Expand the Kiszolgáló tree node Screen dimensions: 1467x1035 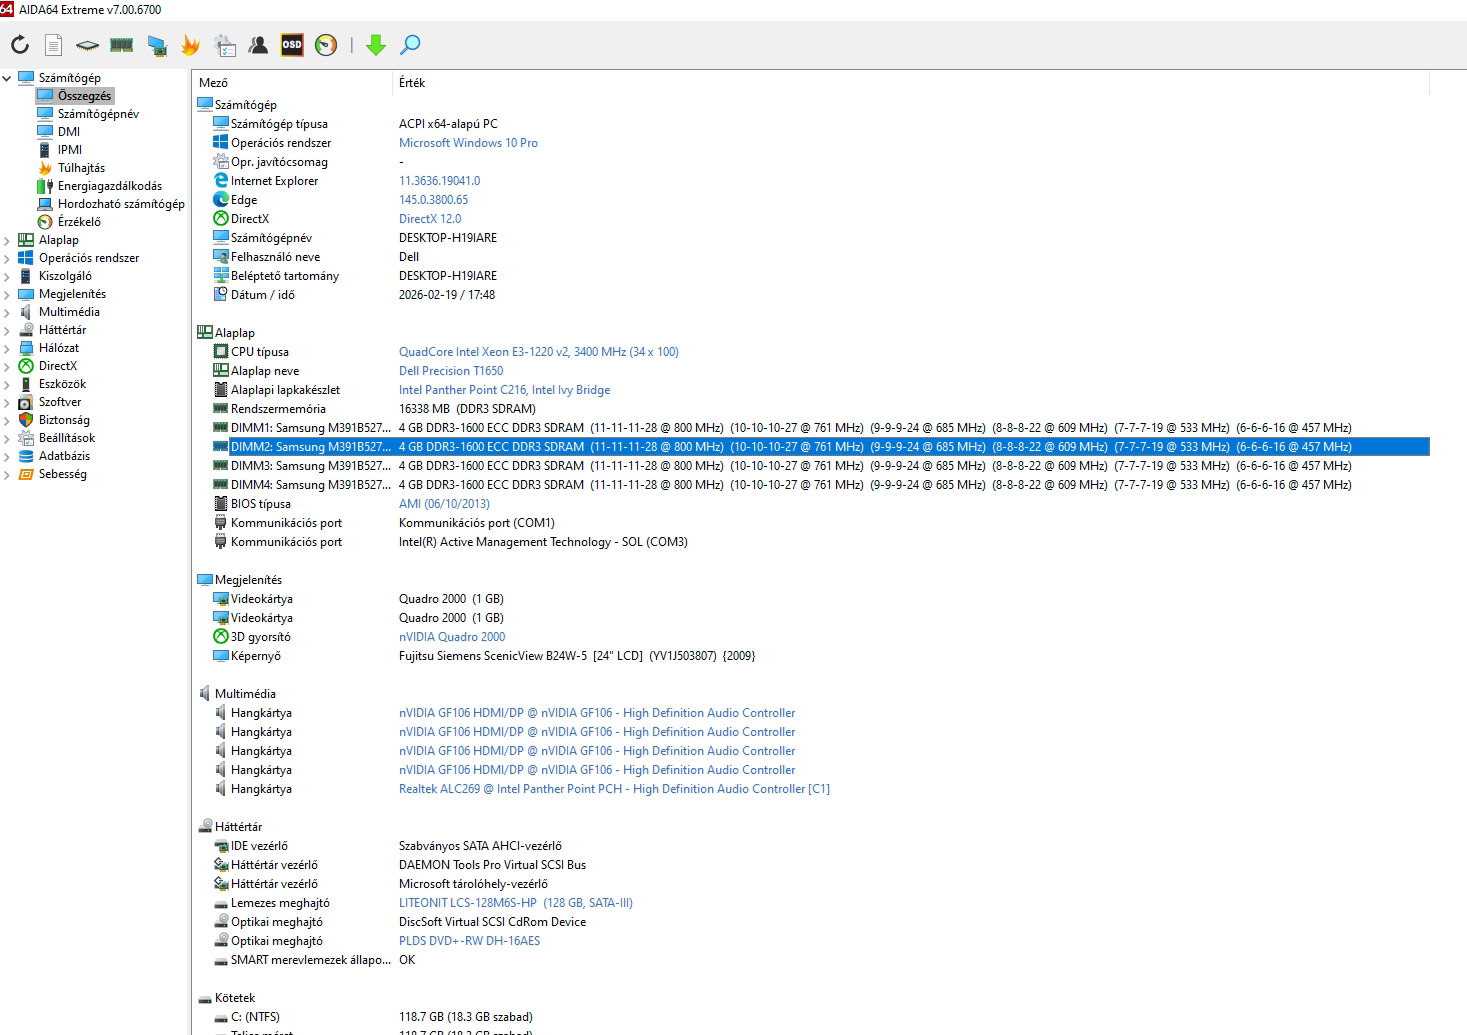coord(7,276)
